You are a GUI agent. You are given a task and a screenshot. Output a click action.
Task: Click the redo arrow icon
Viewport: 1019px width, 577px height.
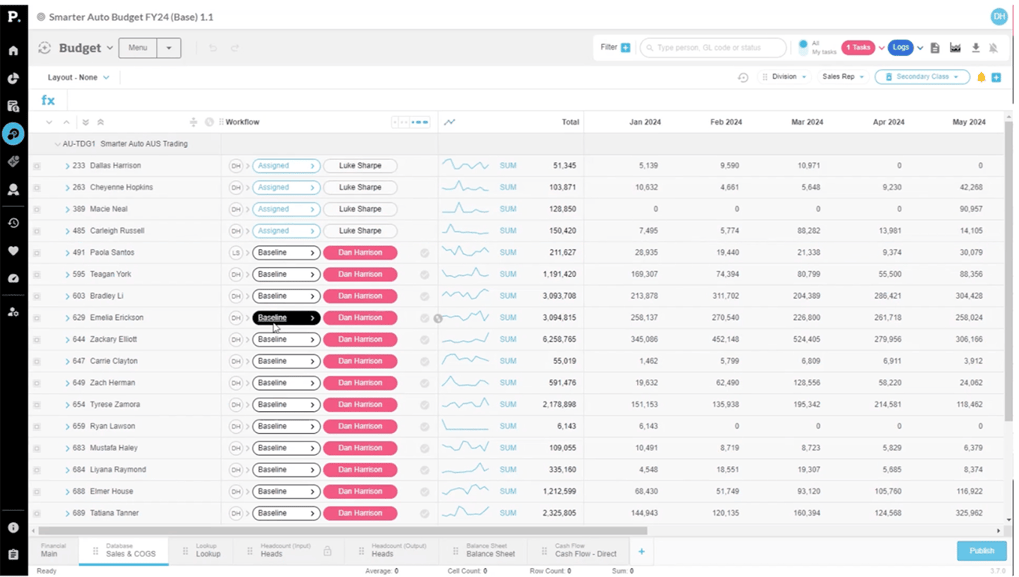pos(233,46)
